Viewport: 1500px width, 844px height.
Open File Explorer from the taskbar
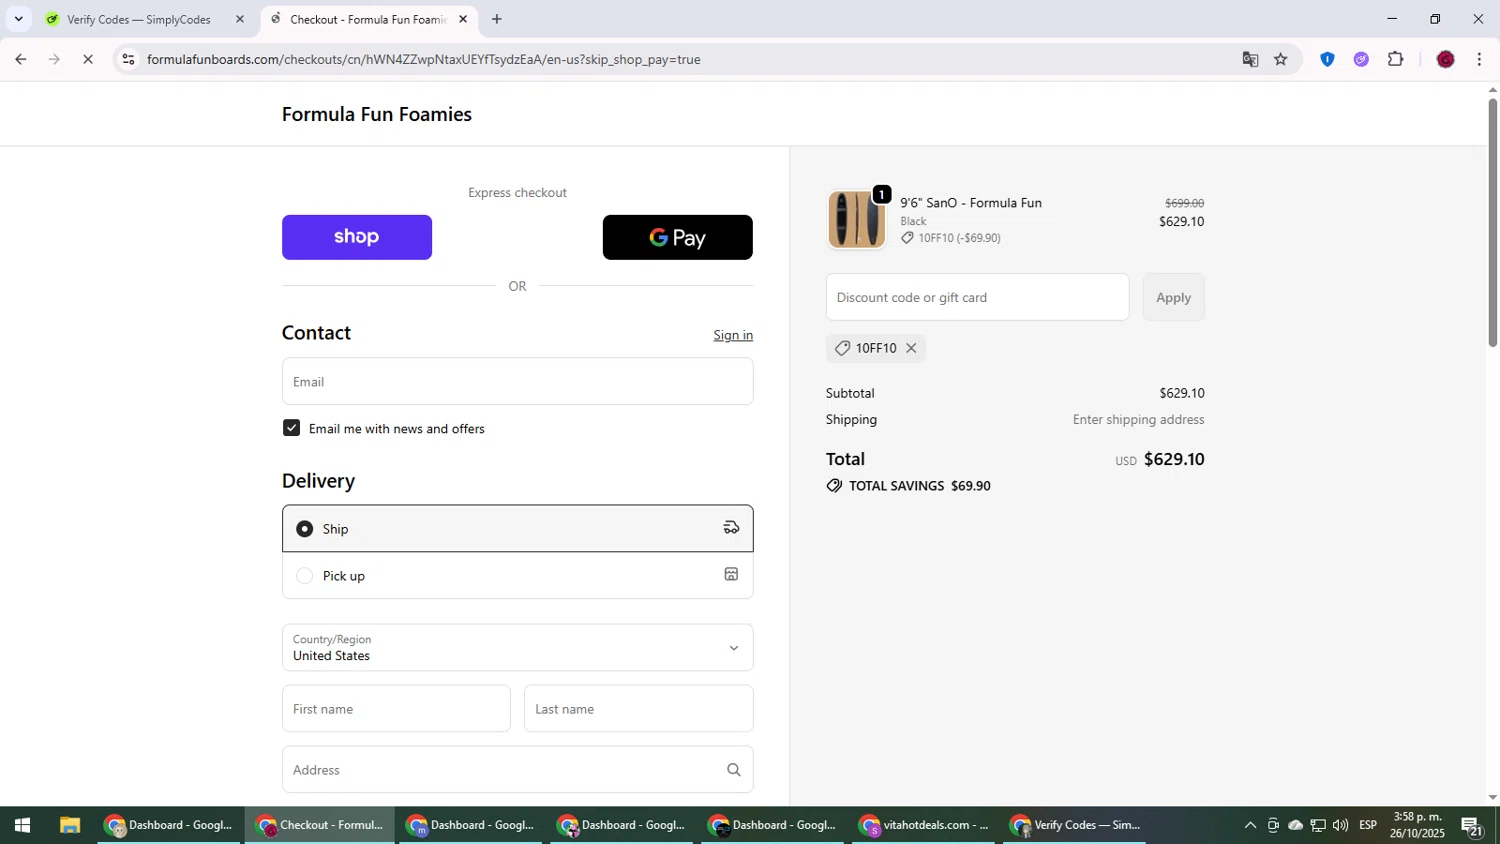coord(69,825)
